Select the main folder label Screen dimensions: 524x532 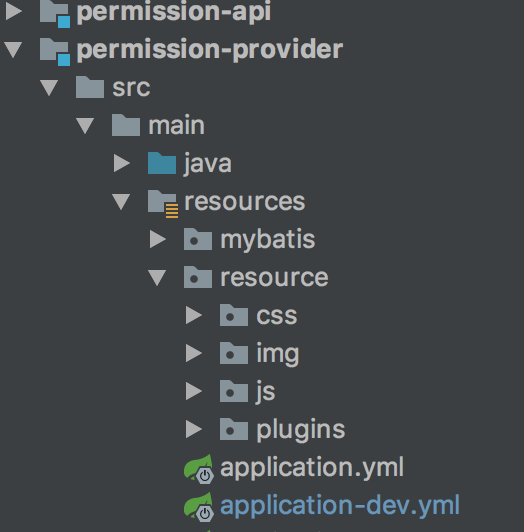click(176, 125)
